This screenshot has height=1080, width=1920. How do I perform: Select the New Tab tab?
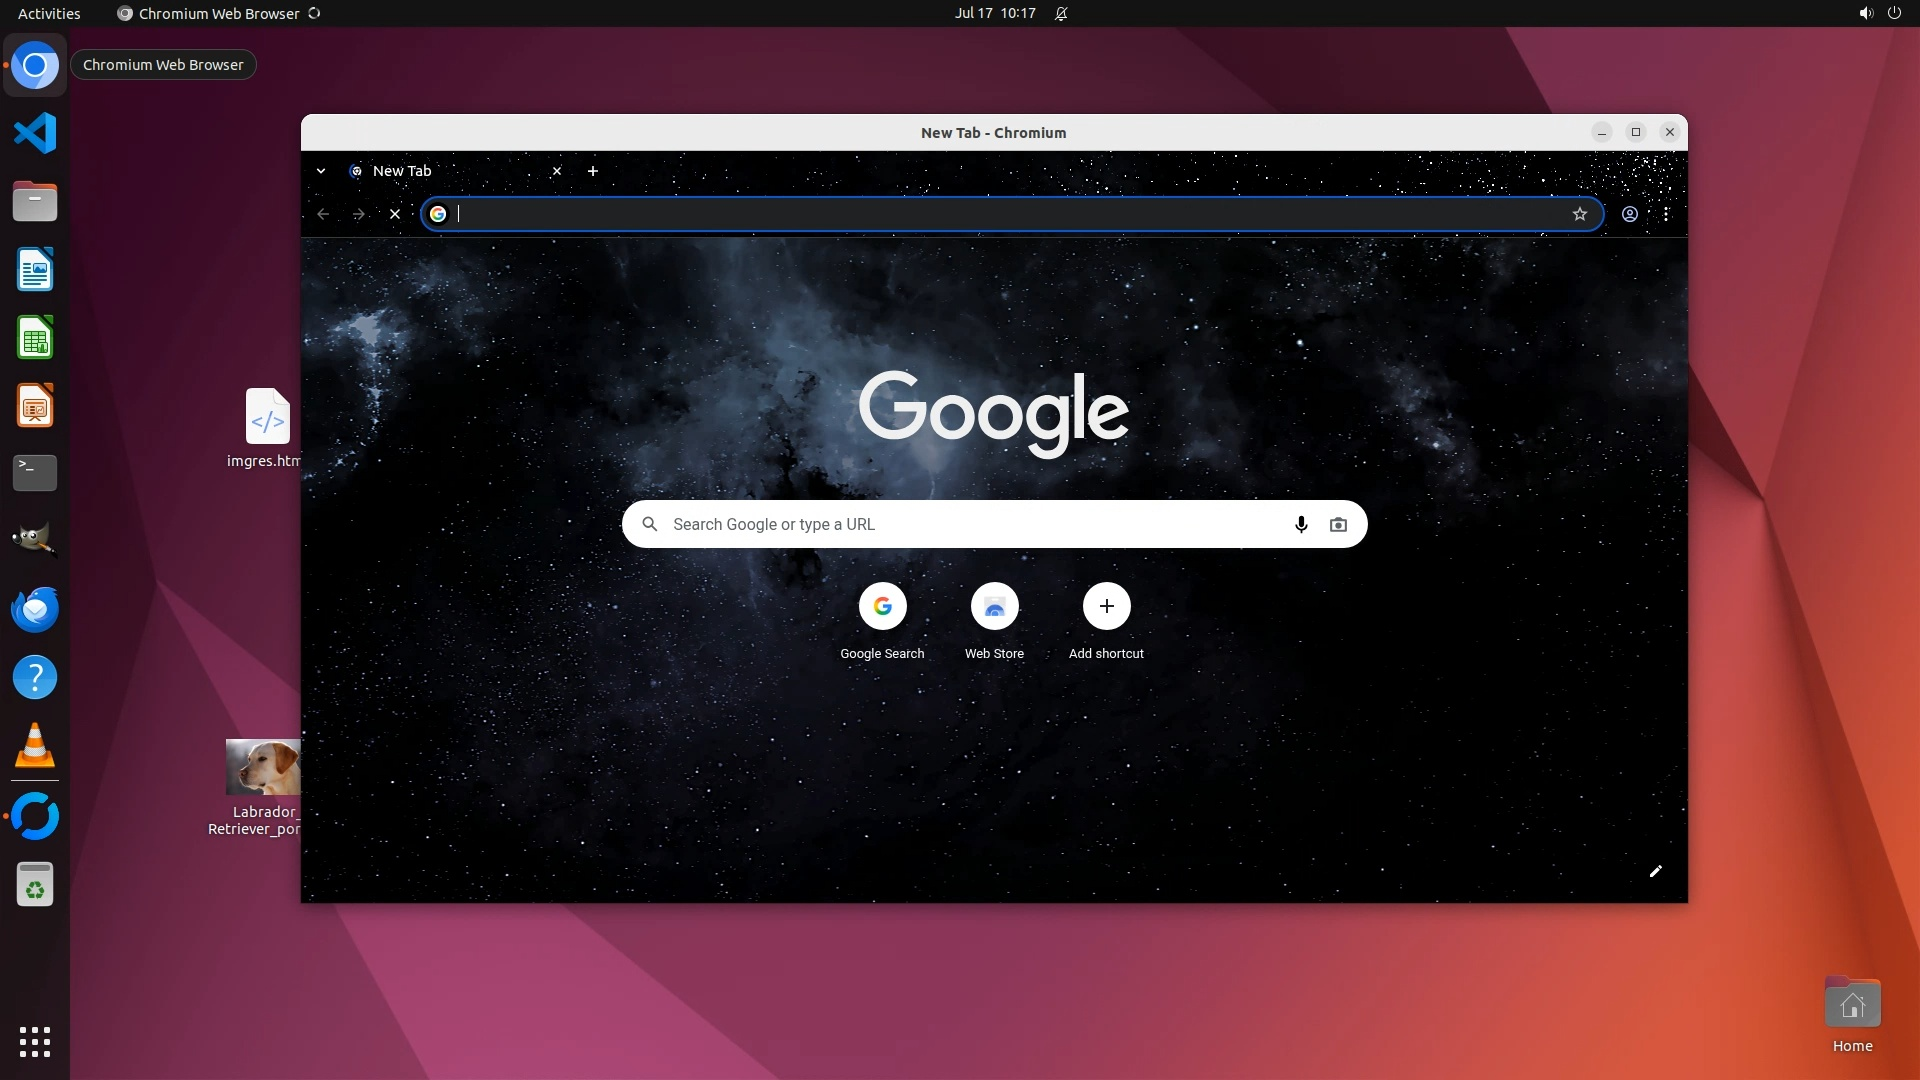pos(440,171)
